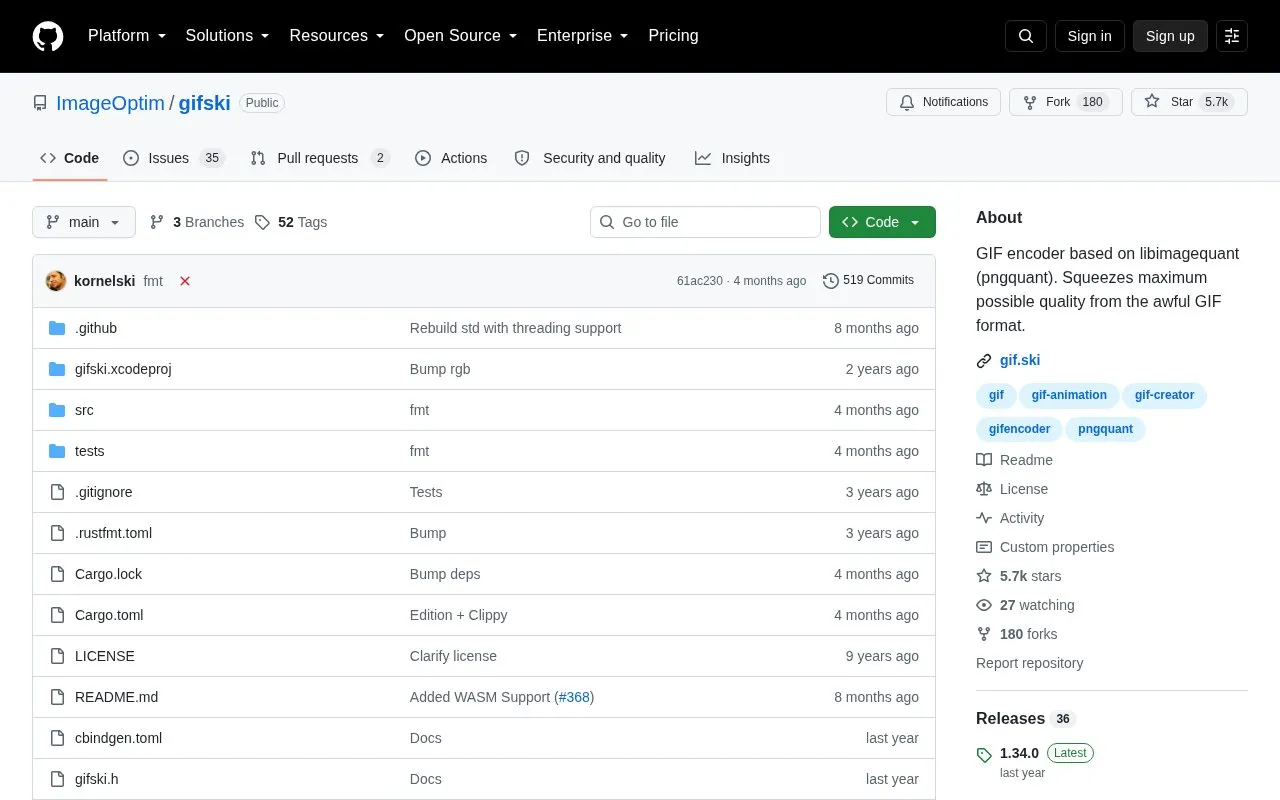Click the GitHub logo icon
This screenshot has height=800, width=1280.
coord(48,36)
